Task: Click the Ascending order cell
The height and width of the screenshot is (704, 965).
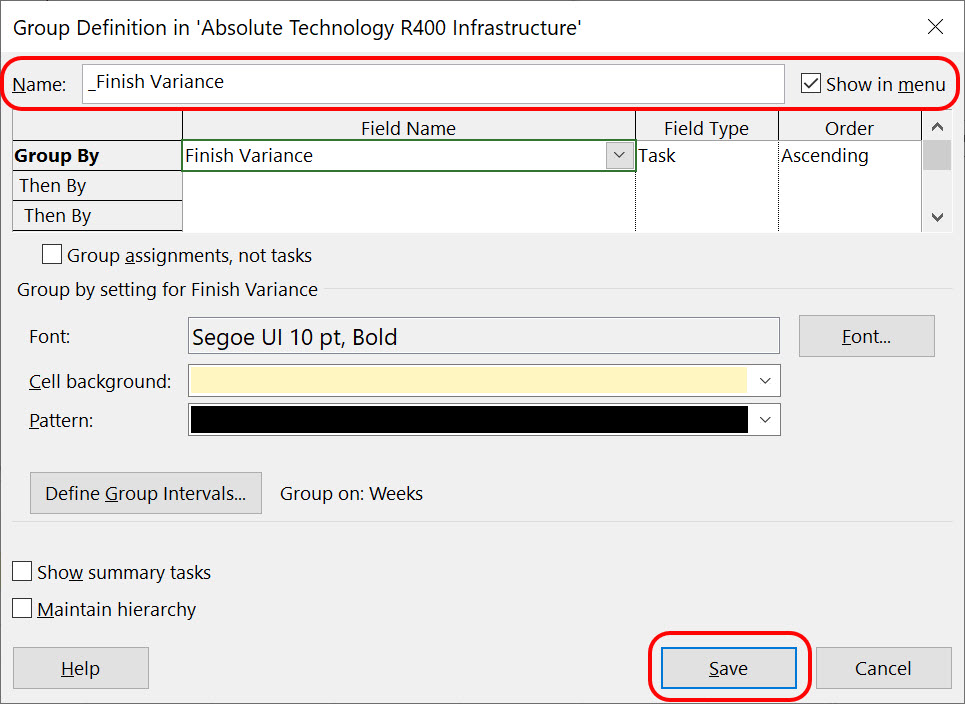Action: point(849,156)
